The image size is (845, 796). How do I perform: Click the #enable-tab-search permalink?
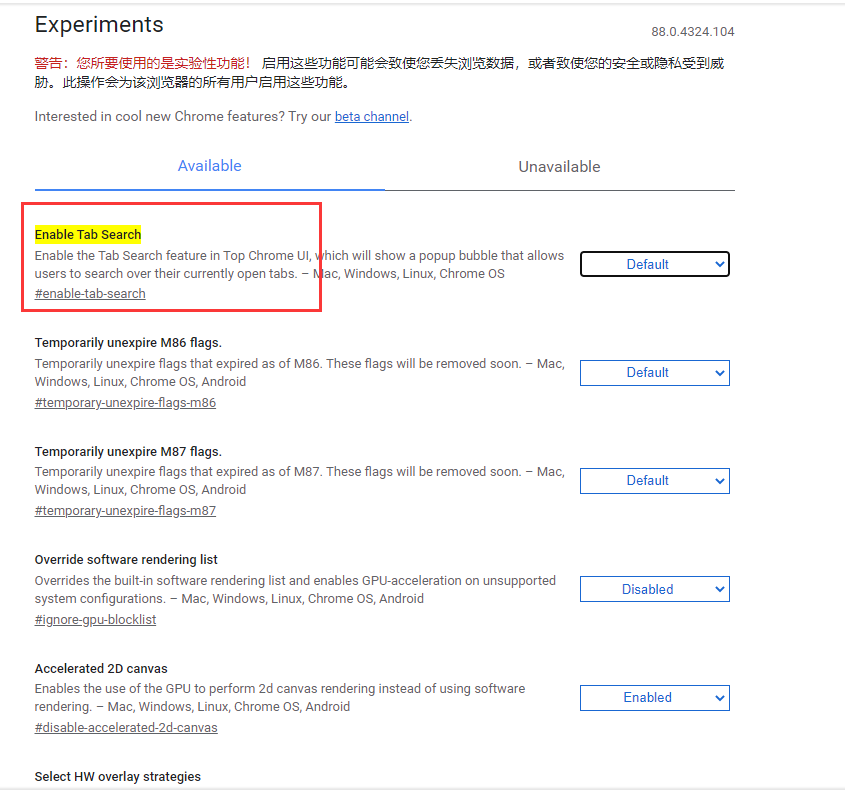[x=90, y=293]
